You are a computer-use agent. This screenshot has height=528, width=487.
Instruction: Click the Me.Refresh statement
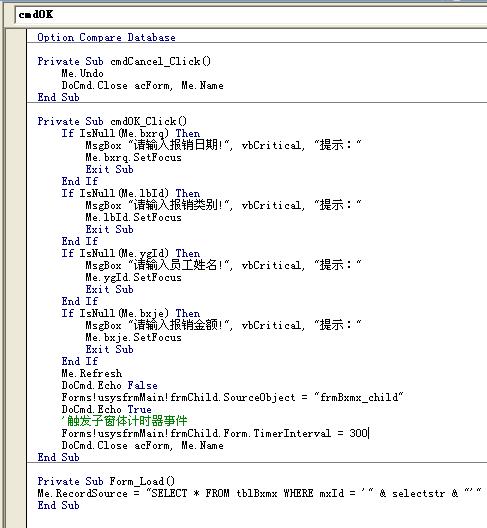92,373
